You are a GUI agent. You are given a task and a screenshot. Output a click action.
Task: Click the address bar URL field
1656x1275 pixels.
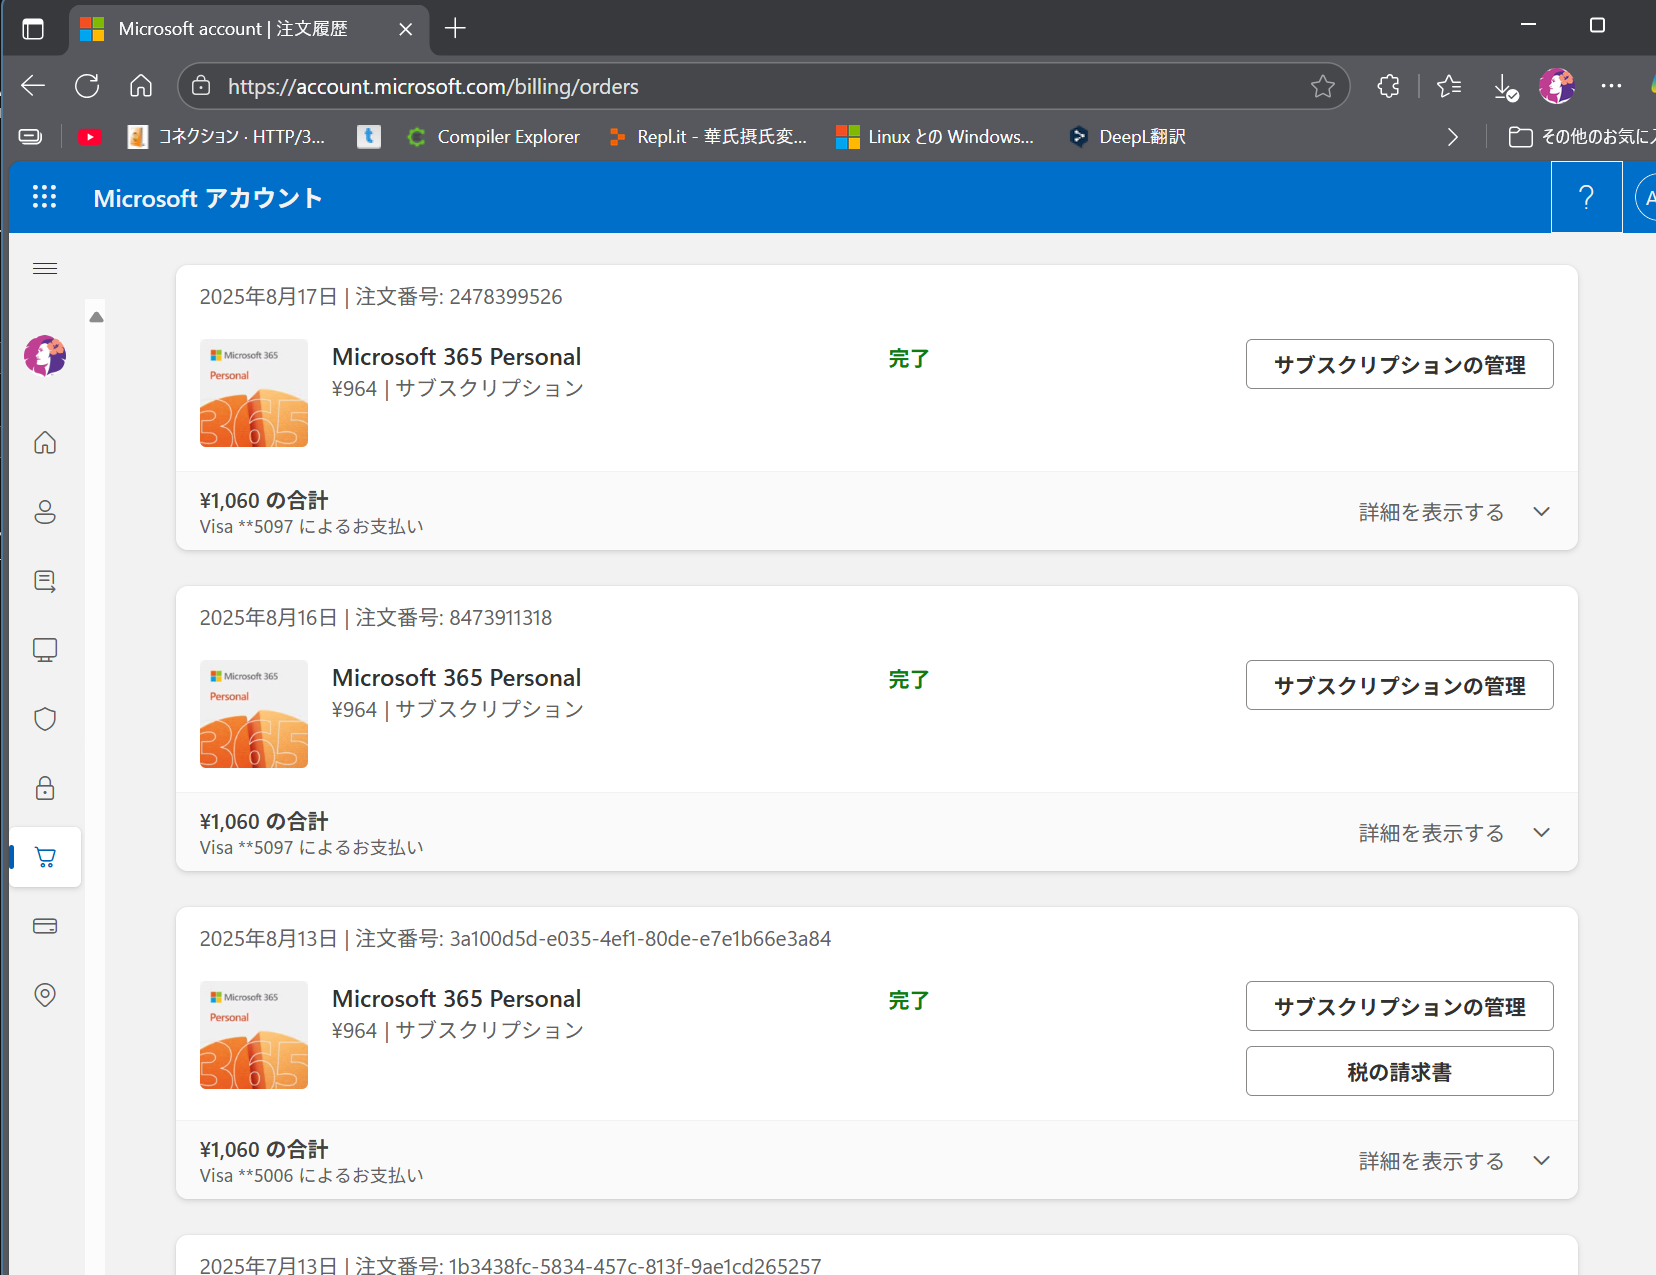[x=764, y=86]
